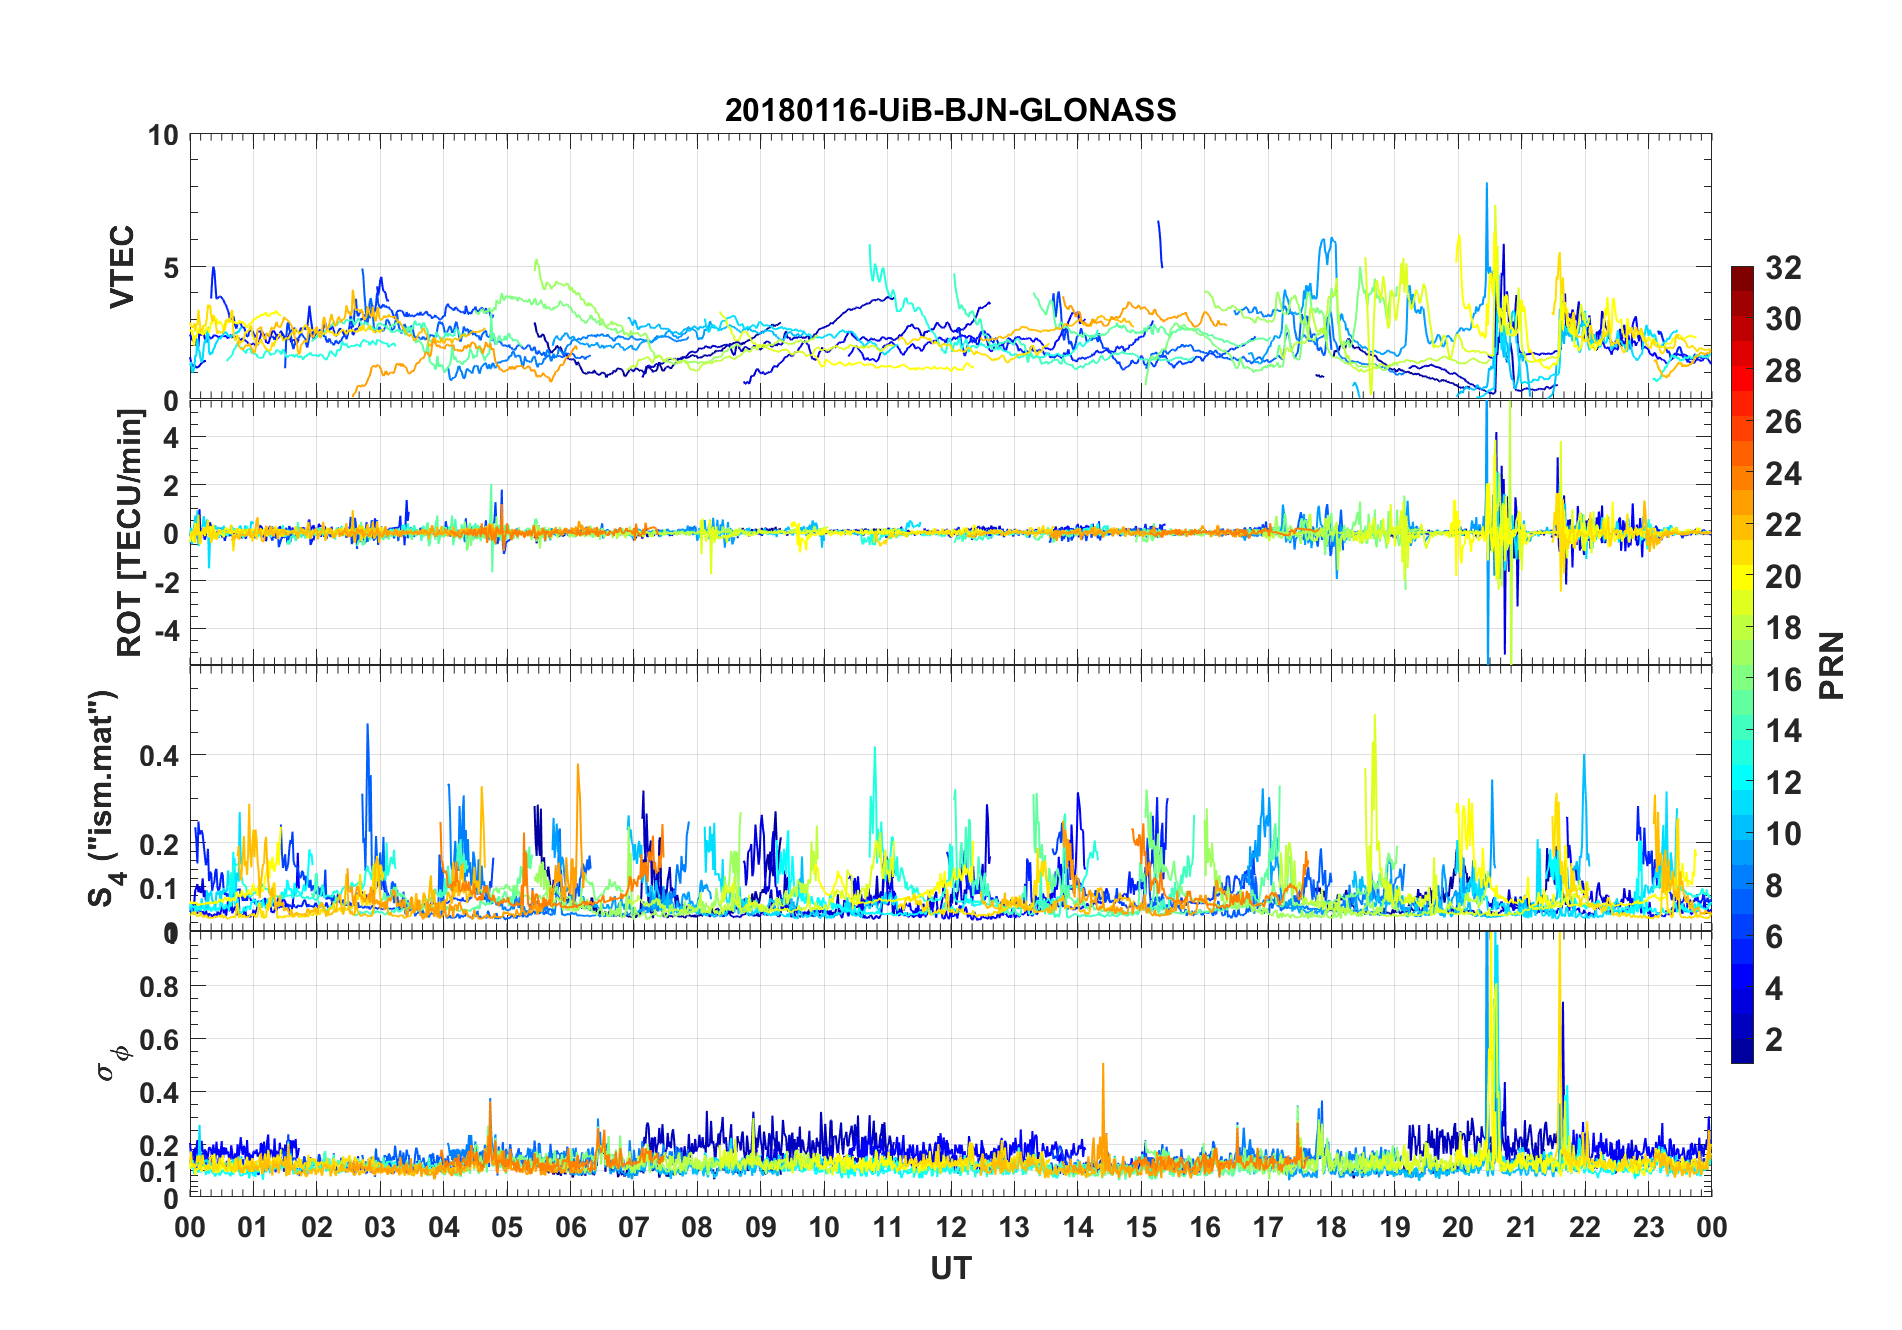The image size is (1902, 1330).
Task: Click the sigma-phi y-axis tick label 0.6
Action: (159, 1039)
